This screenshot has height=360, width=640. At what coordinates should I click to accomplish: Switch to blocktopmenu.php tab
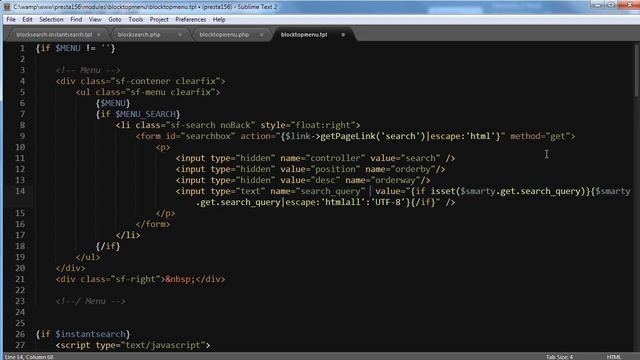point(224,35)
